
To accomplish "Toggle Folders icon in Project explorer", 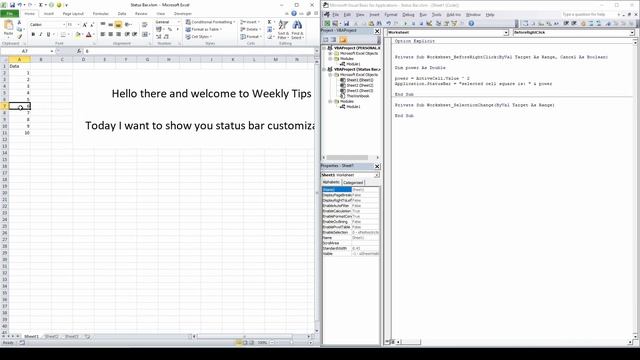I will point(343,40).
